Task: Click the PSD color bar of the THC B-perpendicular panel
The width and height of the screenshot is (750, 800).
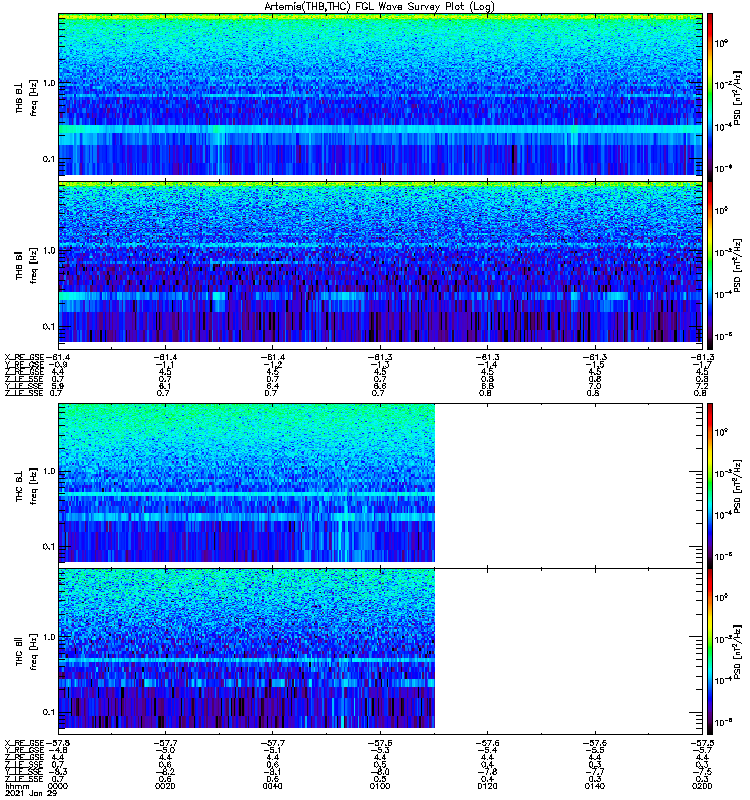Action: (710, 485)
